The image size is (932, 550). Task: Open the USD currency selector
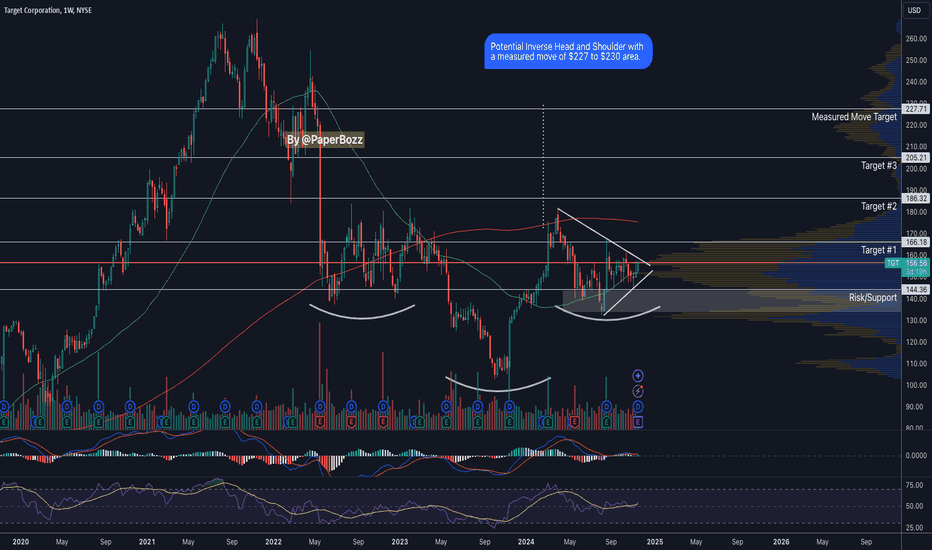914,10
